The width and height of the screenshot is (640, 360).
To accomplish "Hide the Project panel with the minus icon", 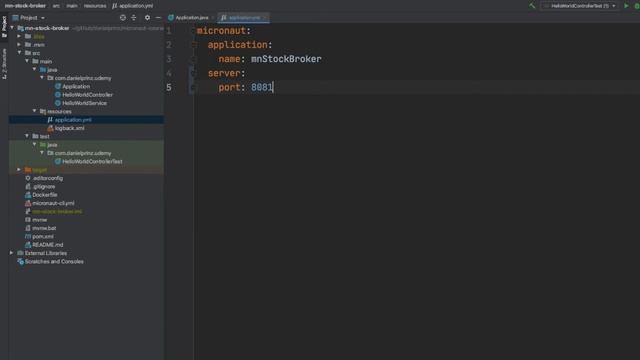I will pos(158,18).
